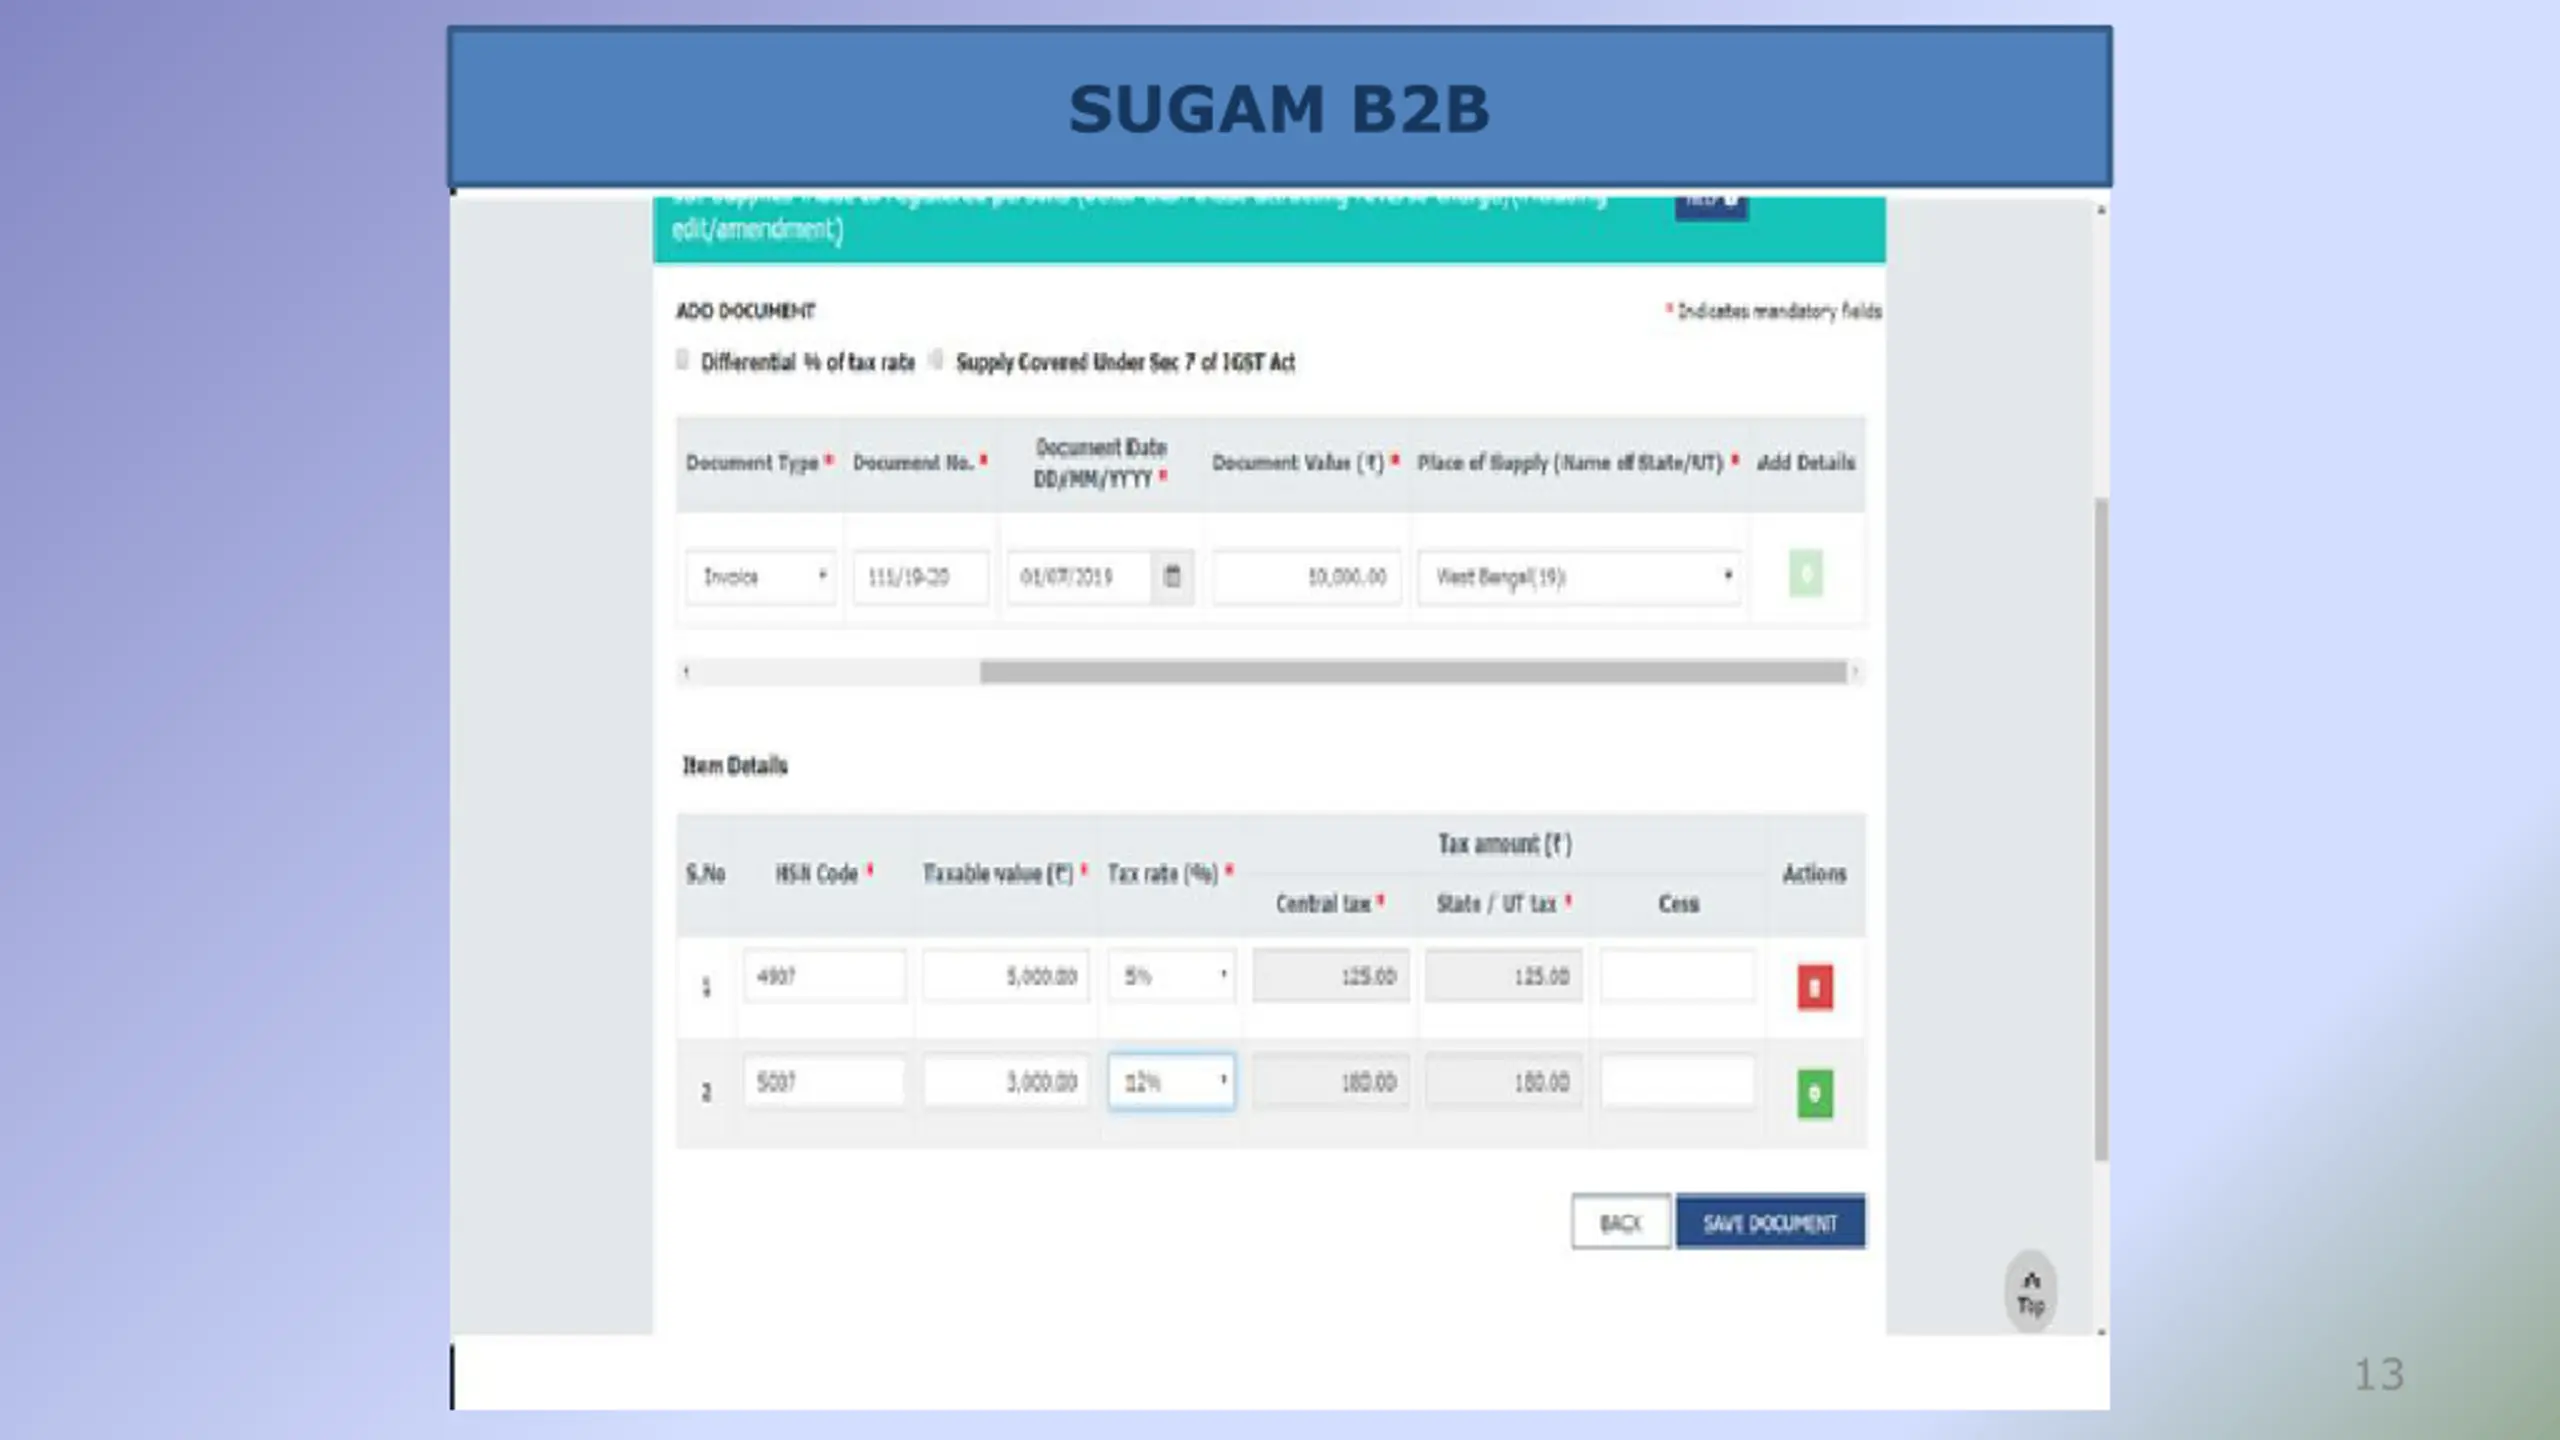2560x1440 pixels.
Task: Click the red delete icon in row 1
Action: click(x=1814, y=987)
